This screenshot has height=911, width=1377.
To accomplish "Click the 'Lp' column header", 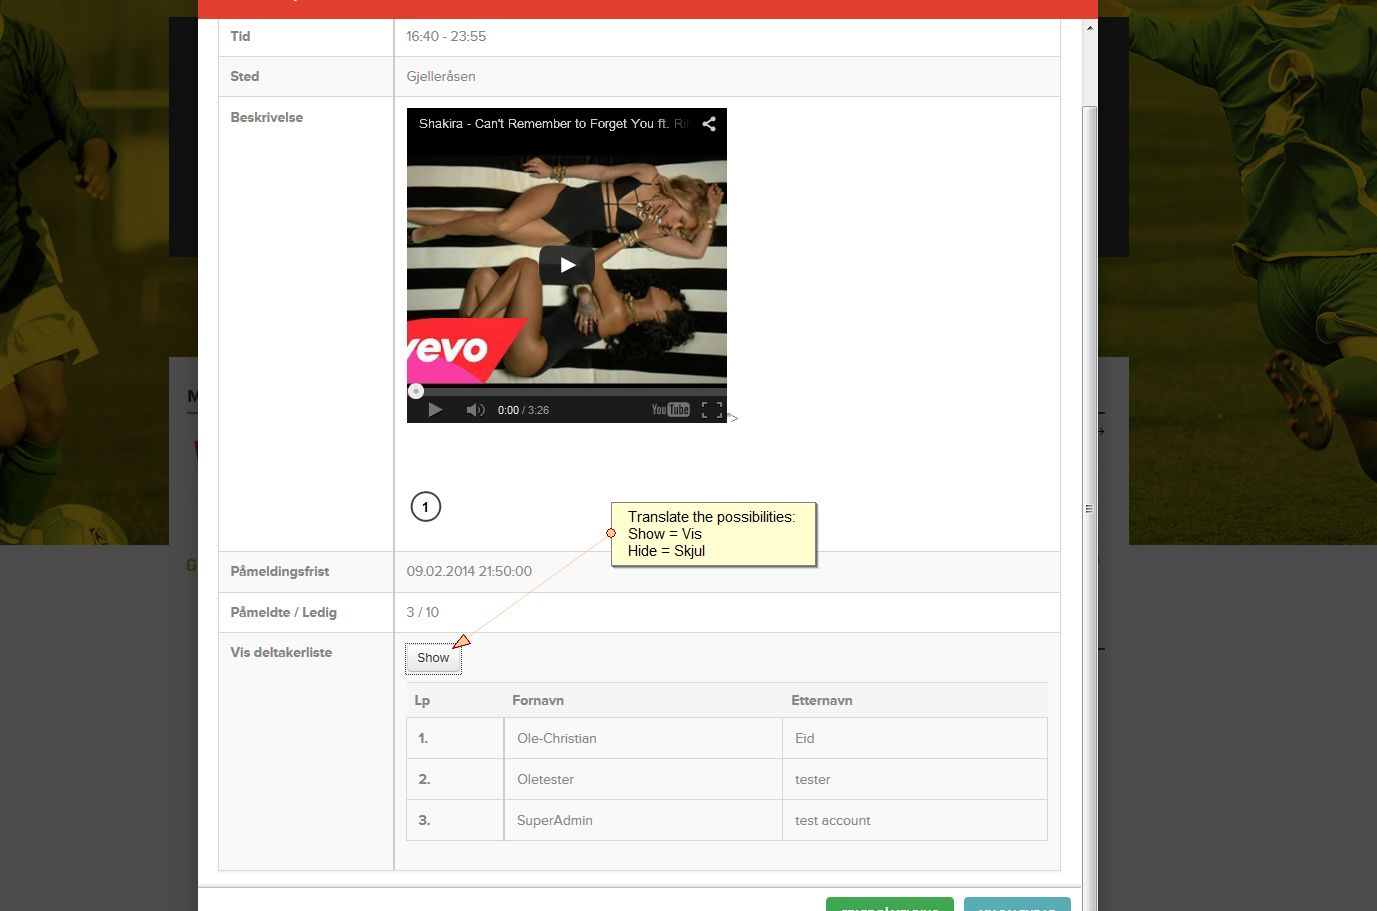I will [x=422, y=700].
